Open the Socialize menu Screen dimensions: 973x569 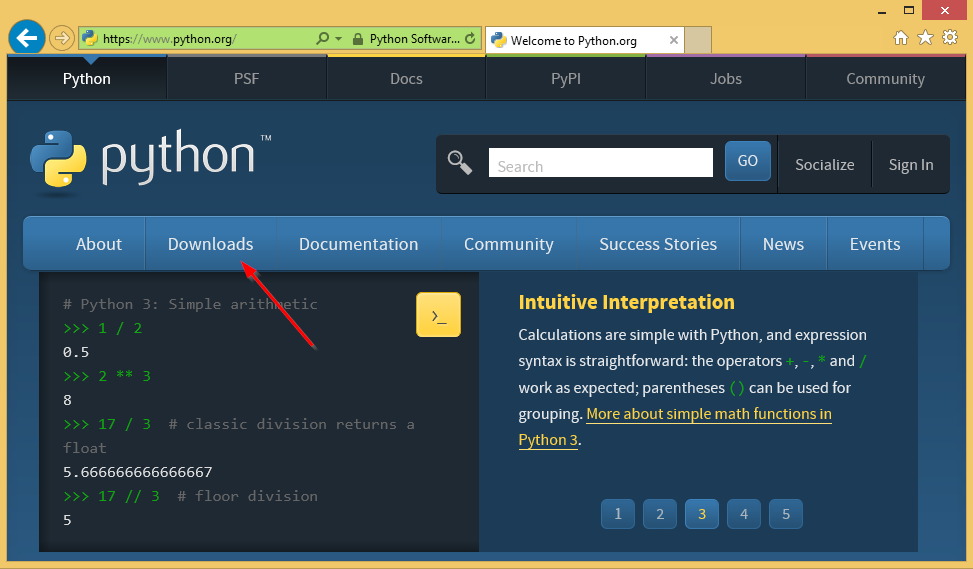point(824,164)
